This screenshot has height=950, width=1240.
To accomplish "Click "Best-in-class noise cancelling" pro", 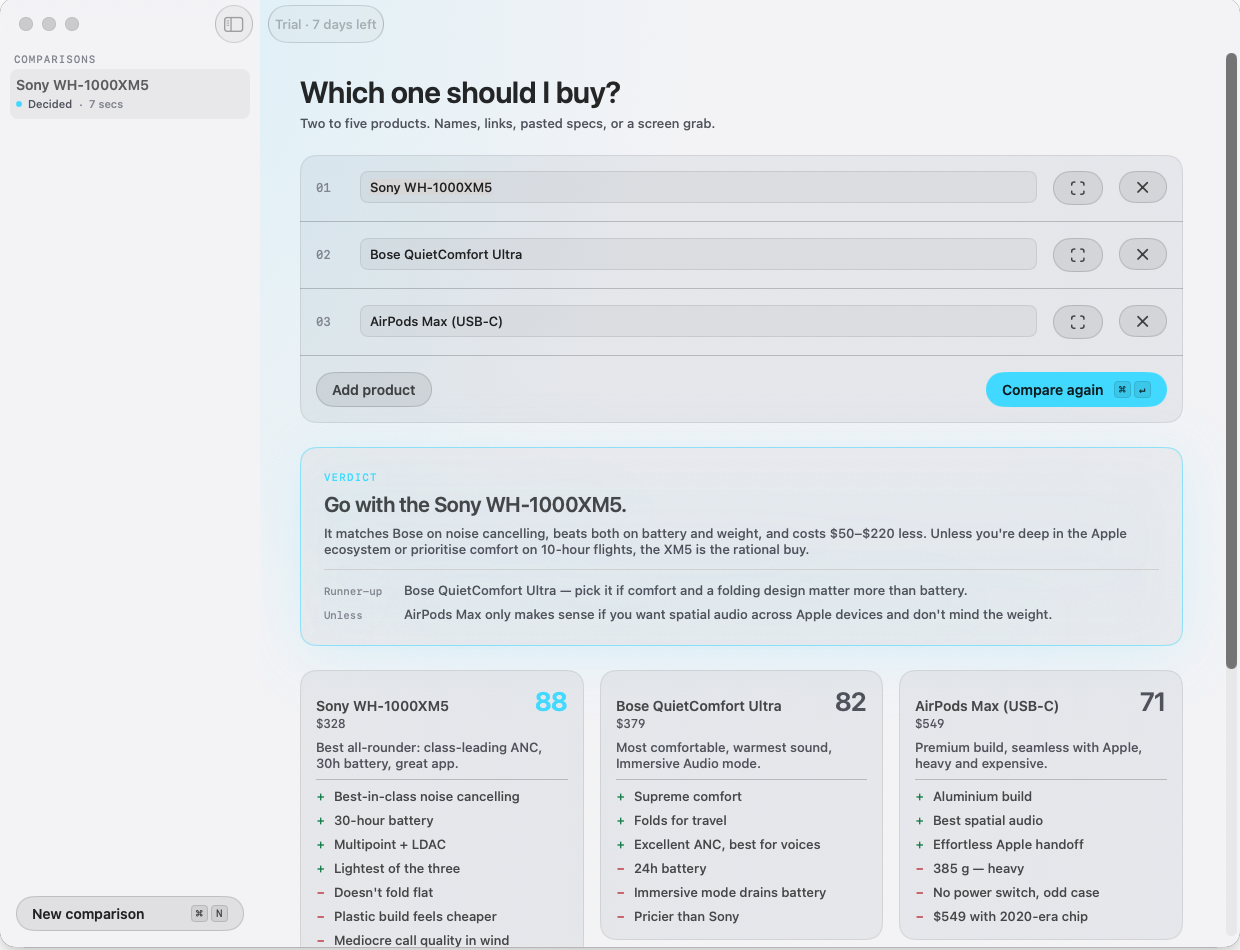I will click(427, 797).
